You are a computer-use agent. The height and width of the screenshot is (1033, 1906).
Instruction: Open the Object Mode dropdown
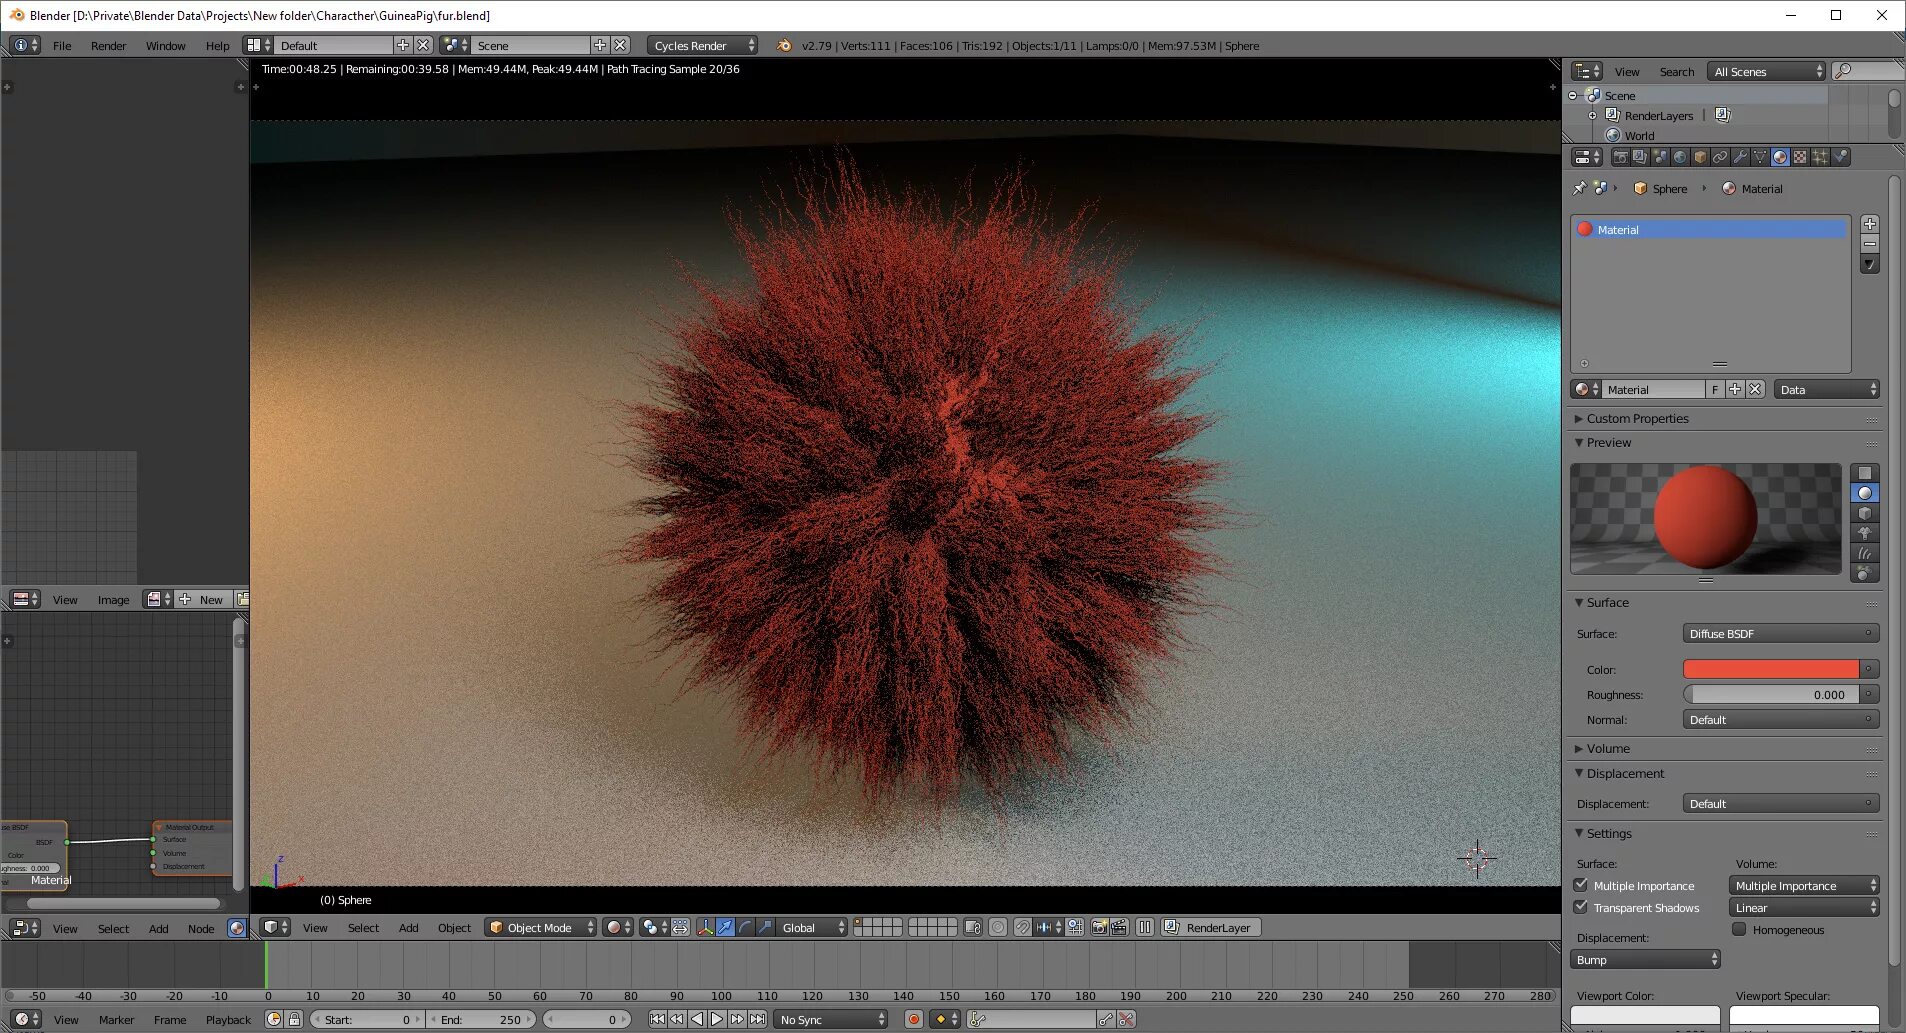tap(541, 927)
